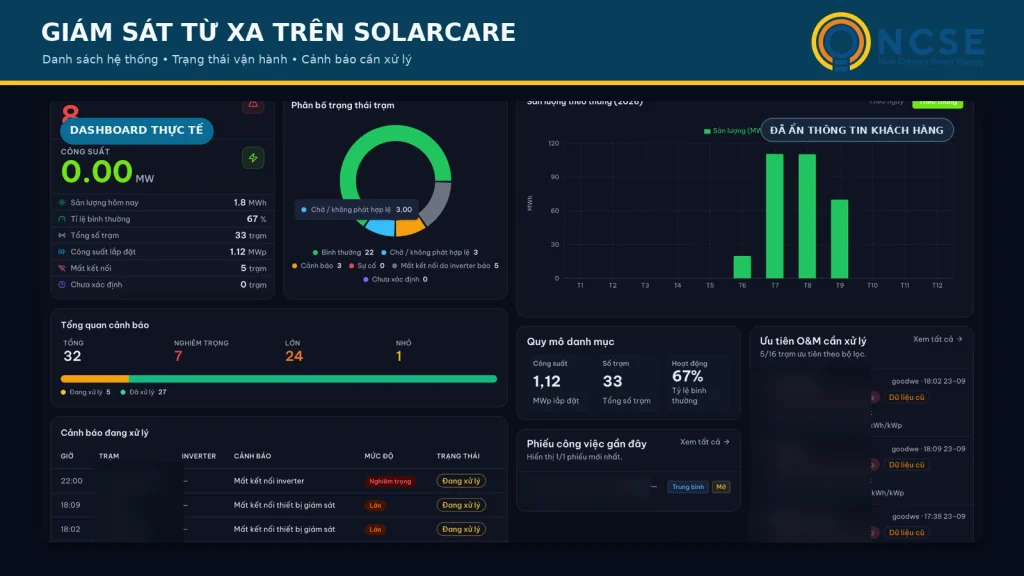Click the TỔNG alert count 32
The width and height of the screenshot is (1024, 576).
pos(72,356)
